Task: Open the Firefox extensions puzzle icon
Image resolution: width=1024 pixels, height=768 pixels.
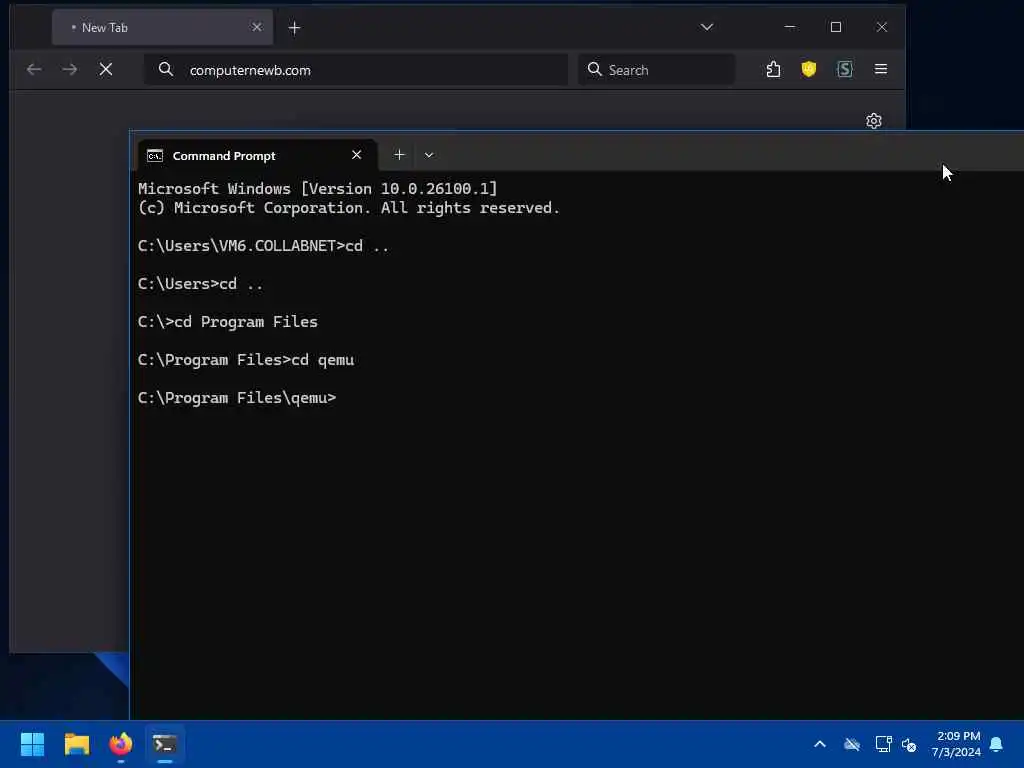Action: [x=773, y=69]
